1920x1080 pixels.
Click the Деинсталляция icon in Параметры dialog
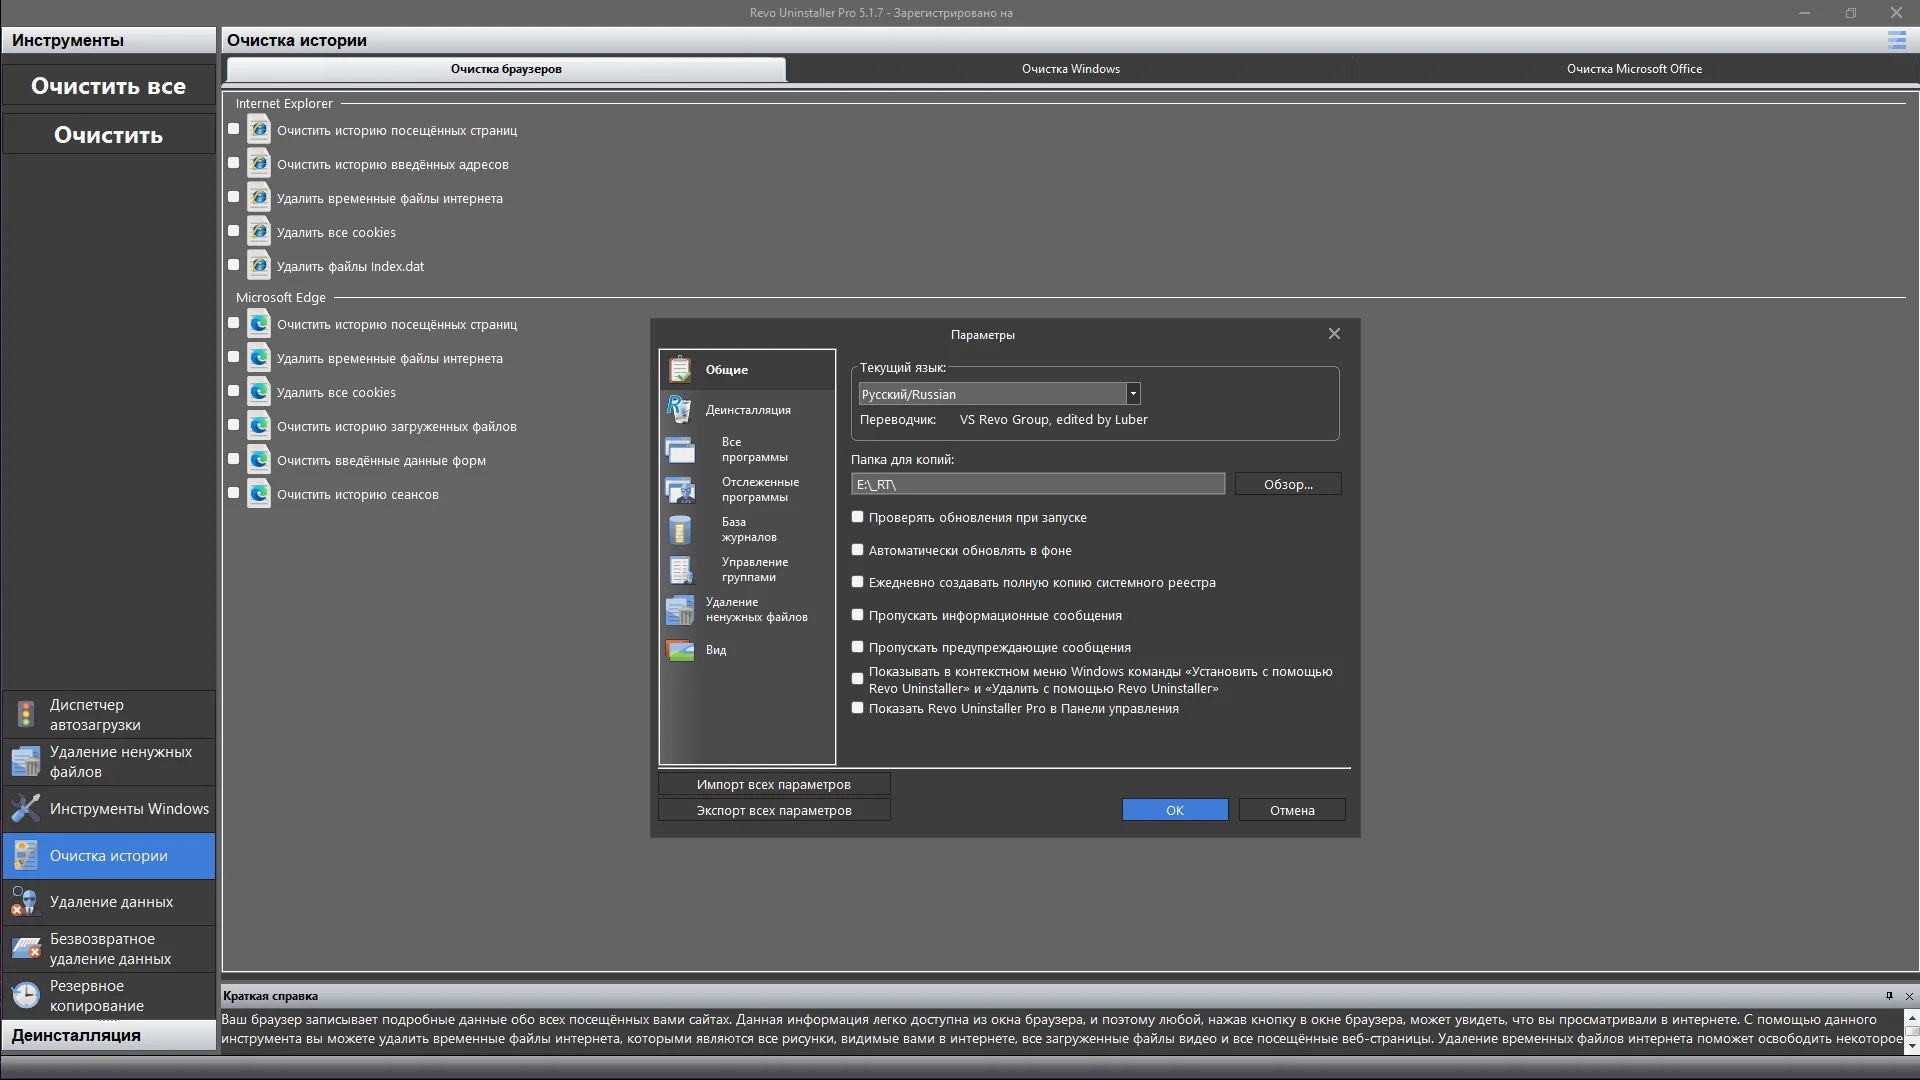680,409
